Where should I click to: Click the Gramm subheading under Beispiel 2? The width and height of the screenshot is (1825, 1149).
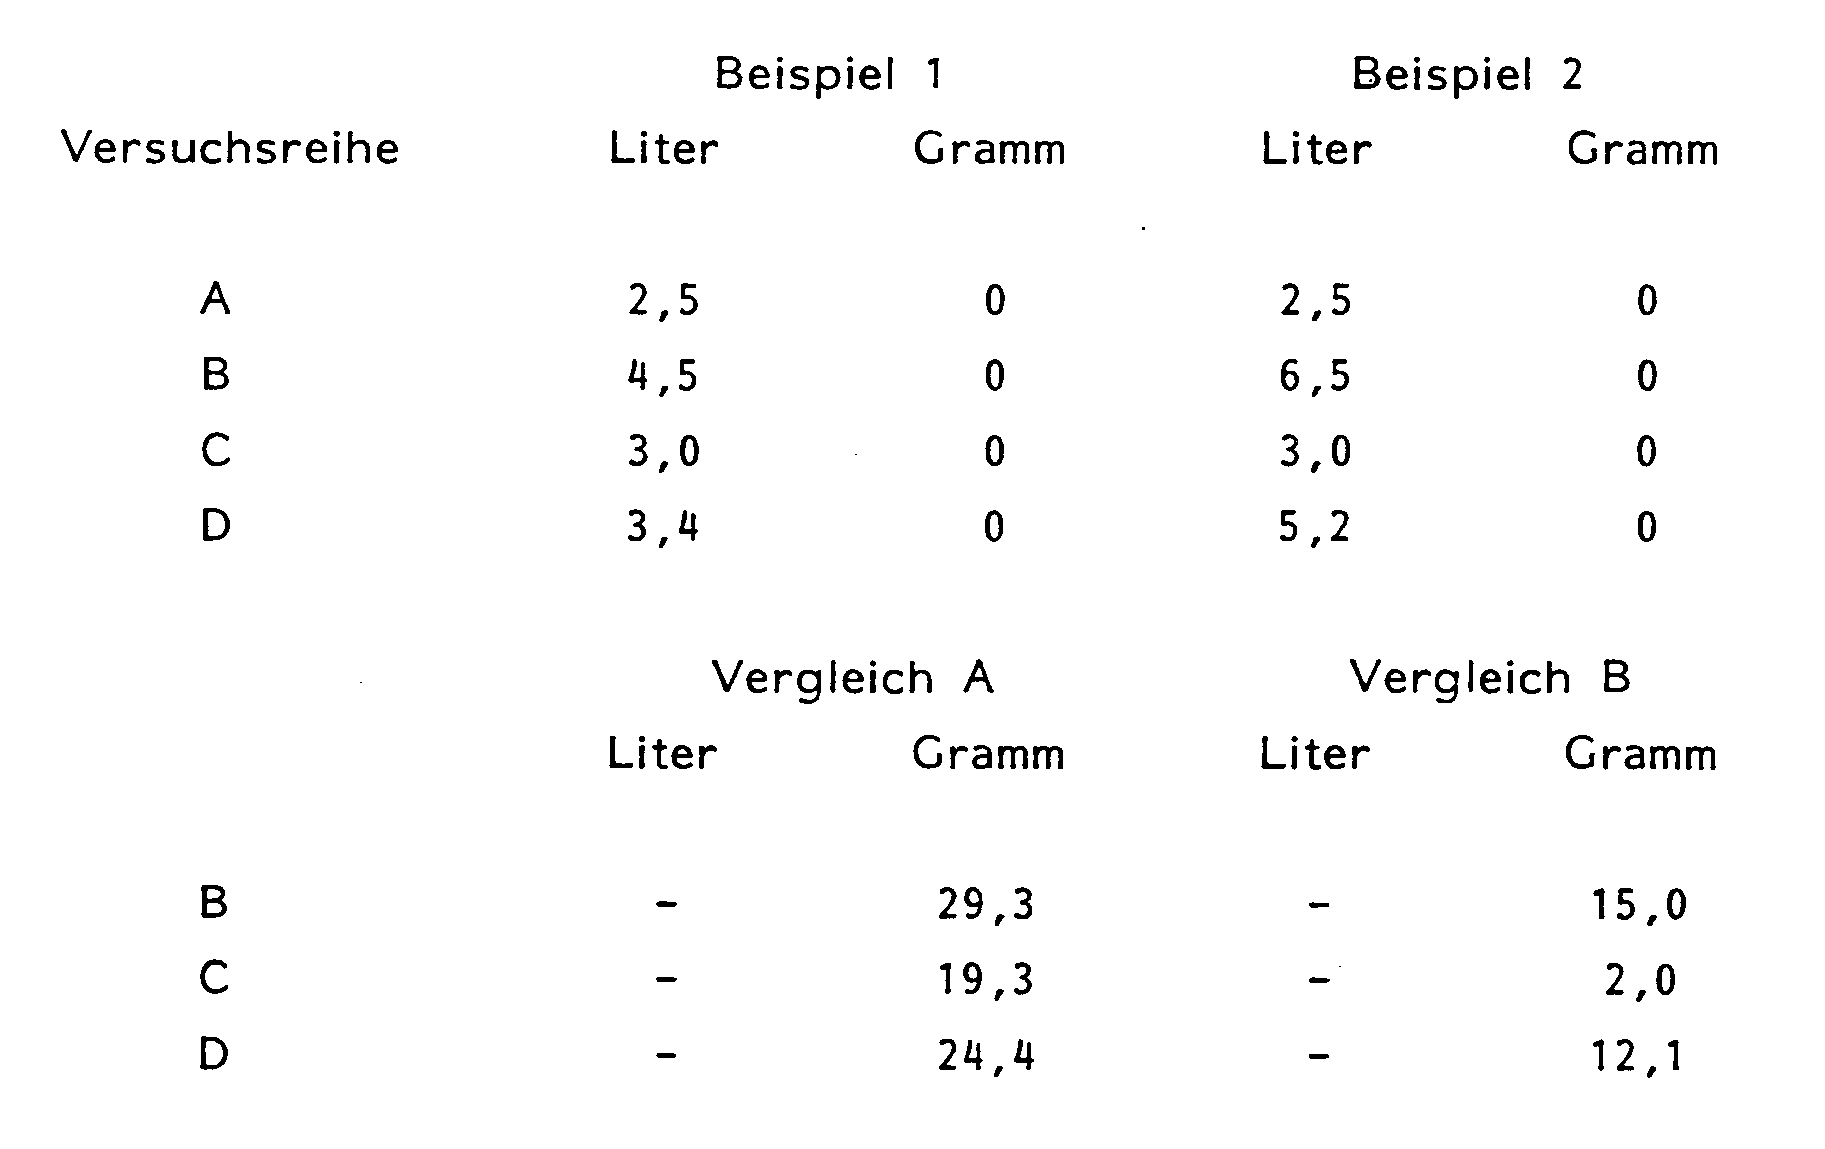[x=1642, y=150]
